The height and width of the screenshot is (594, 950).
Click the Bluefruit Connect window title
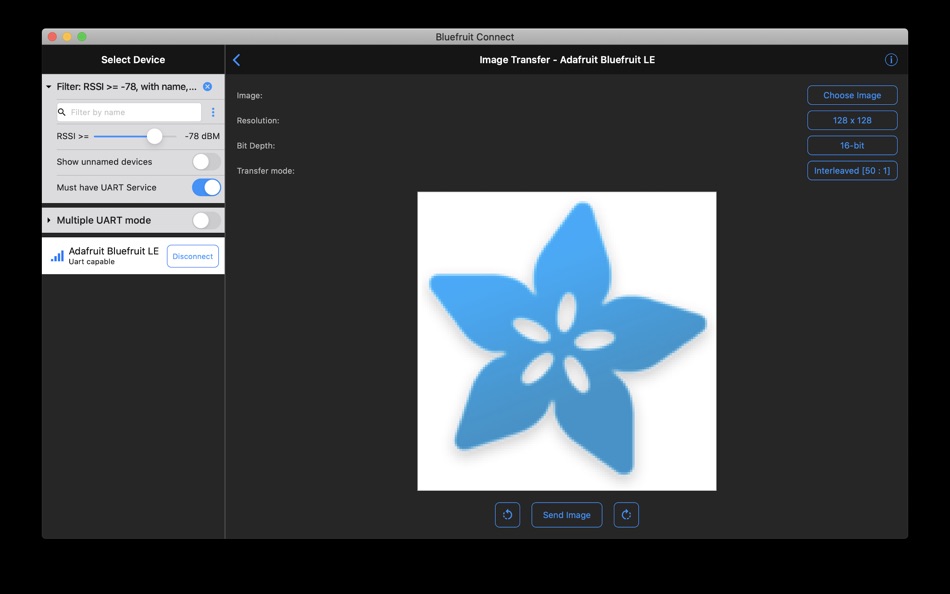474,37
